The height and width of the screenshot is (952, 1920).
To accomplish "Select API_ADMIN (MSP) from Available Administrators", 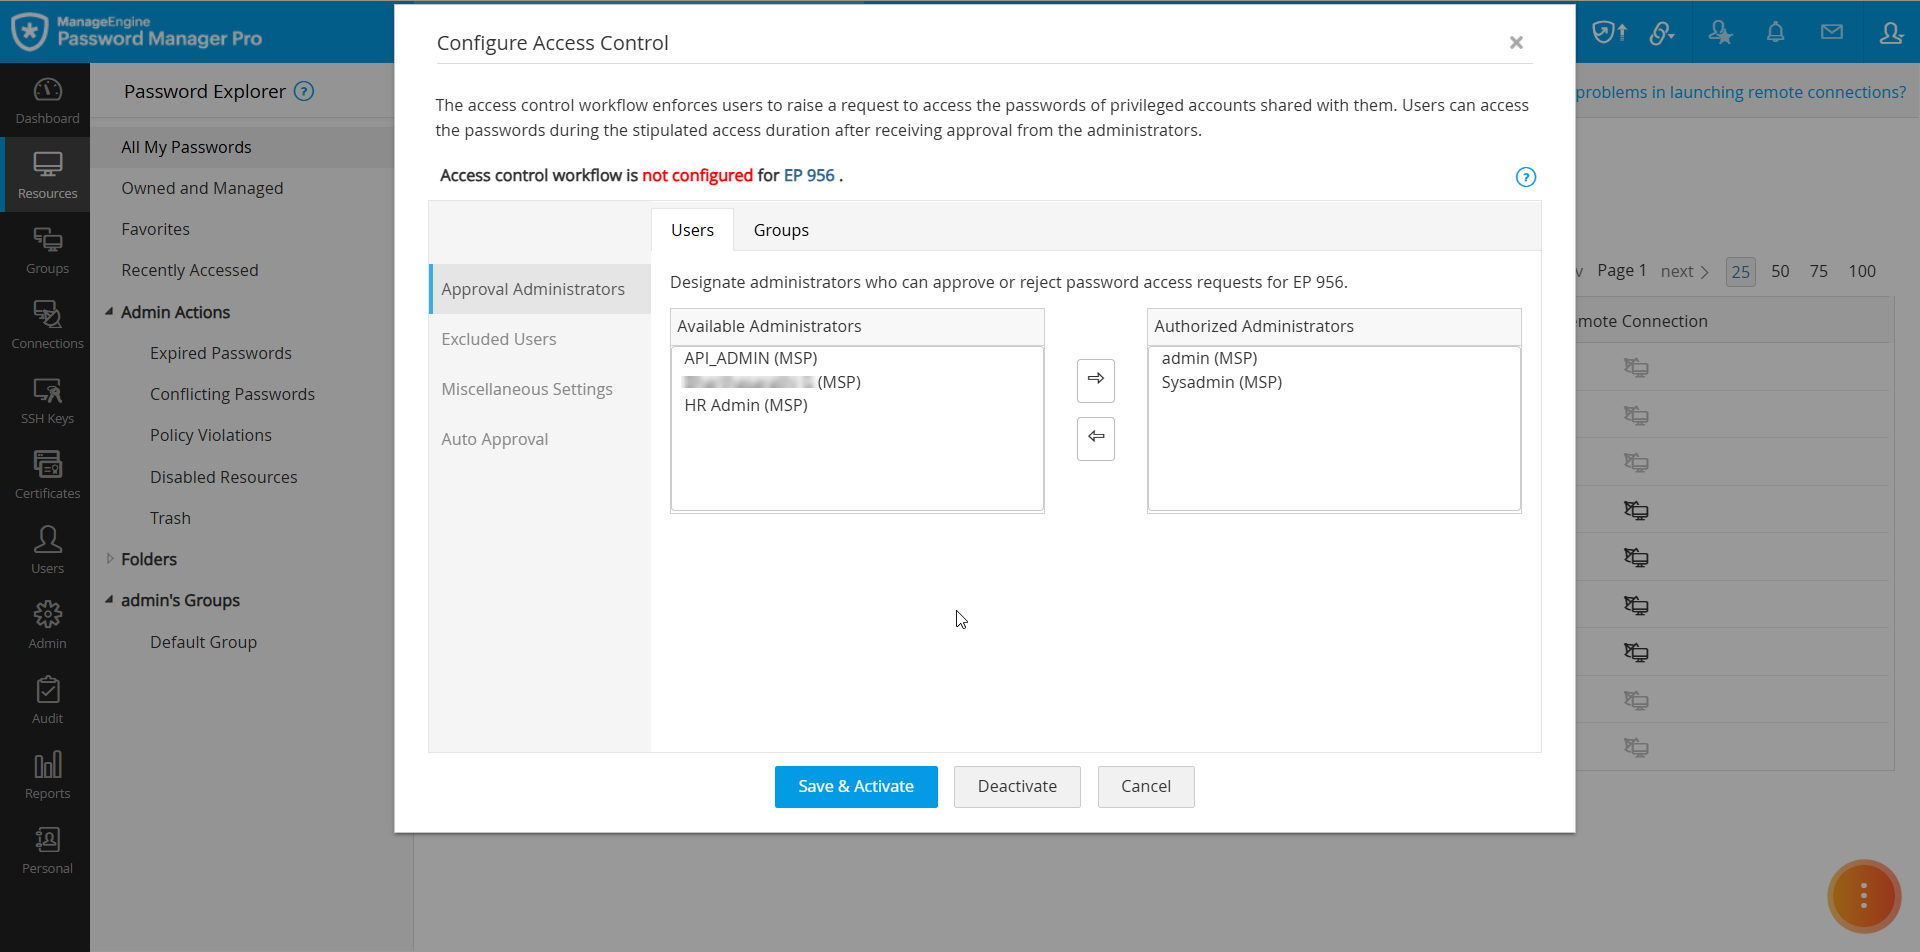I will [750, 358].
